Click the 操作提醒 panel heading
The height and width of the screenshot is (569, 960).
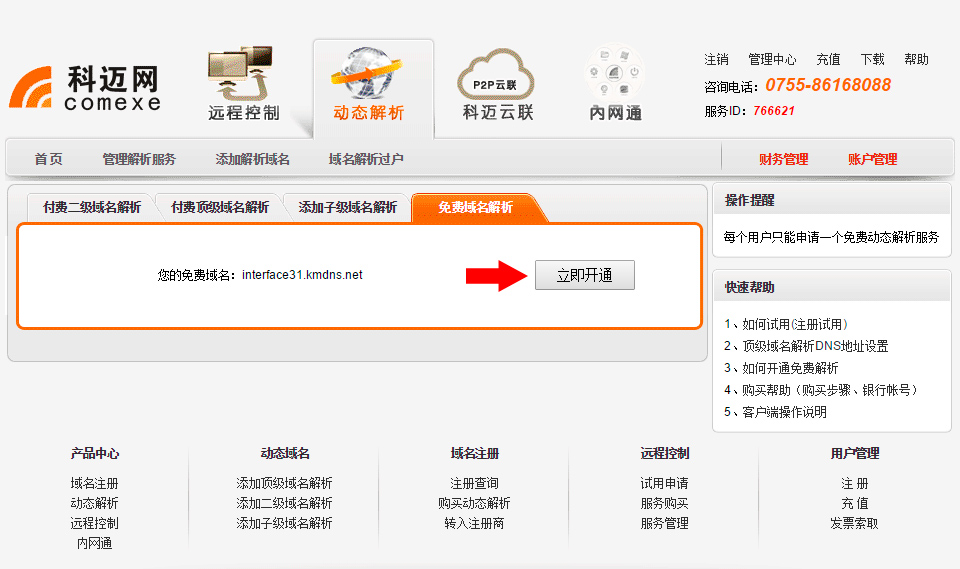point(749,200)
